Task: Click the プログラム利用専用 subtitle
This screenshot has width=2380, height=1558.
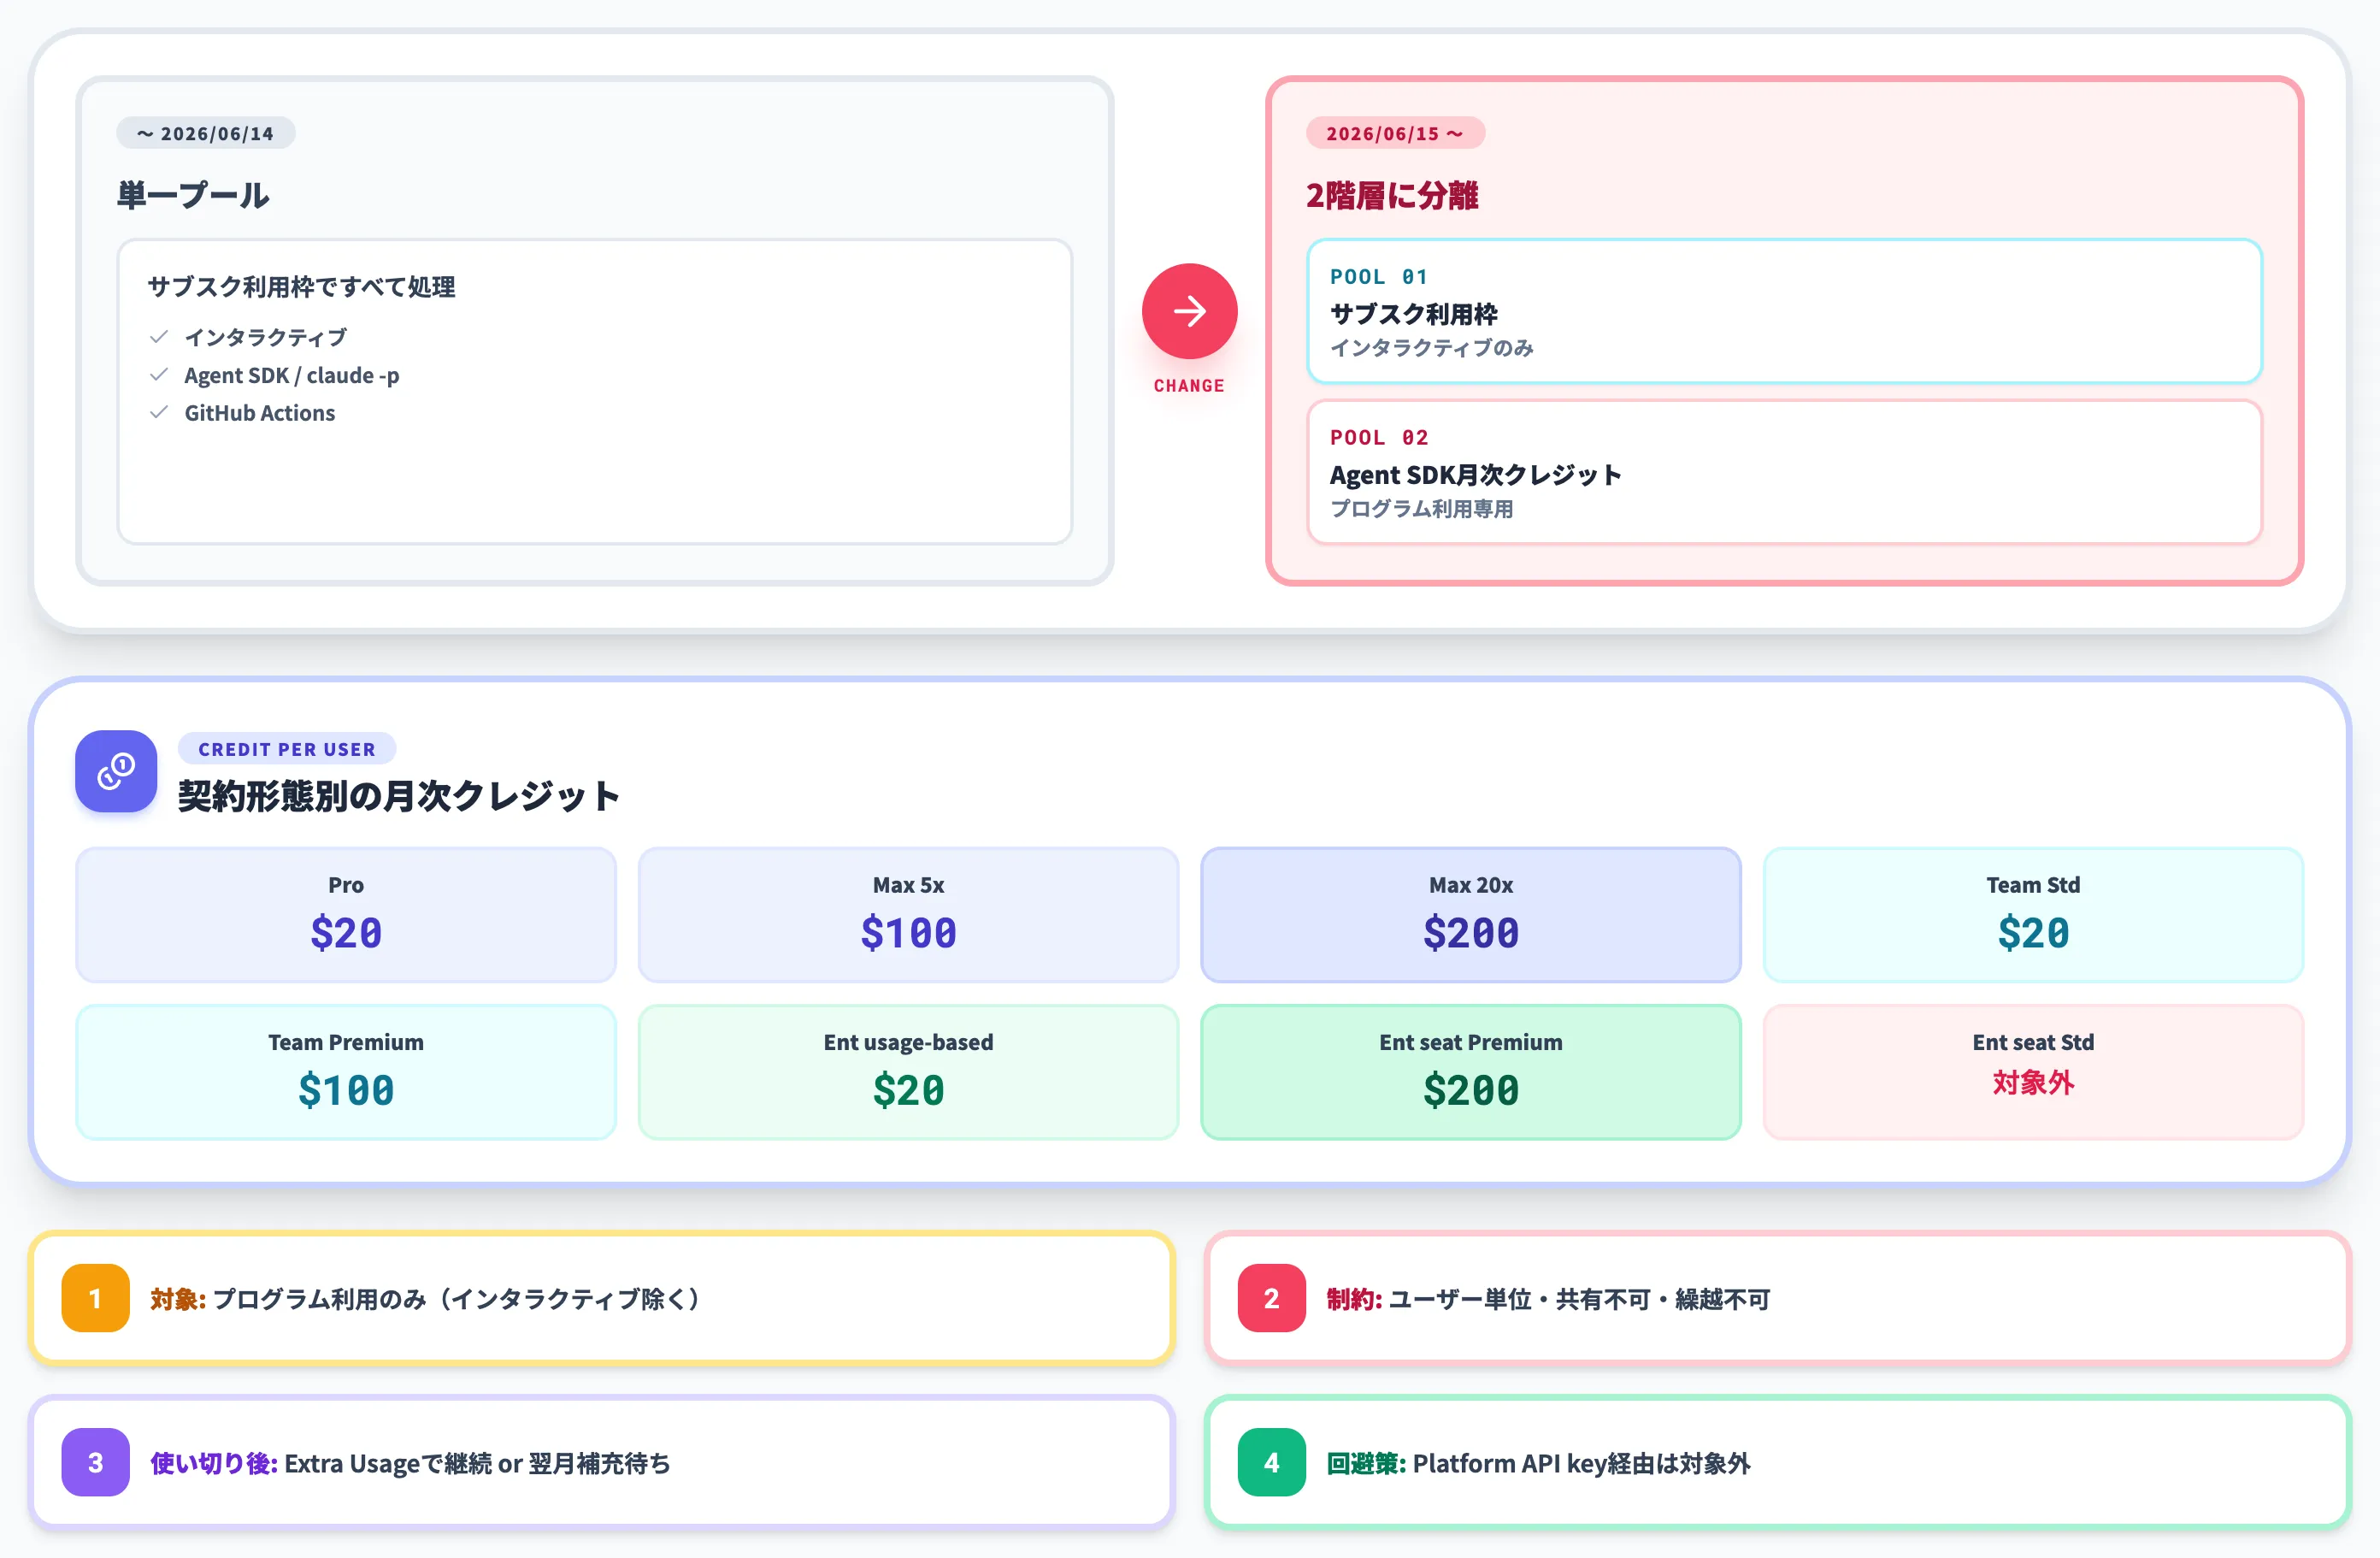Action: tap(1422, 509)
